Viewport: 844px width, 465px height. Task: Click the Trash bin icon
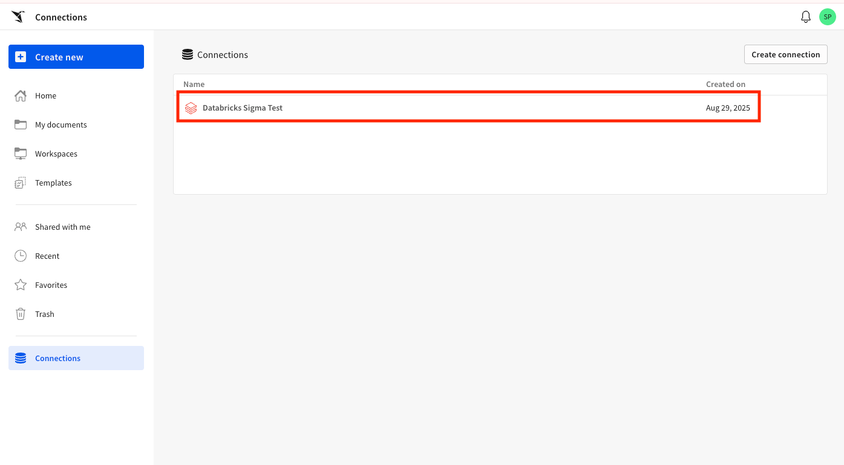point(20,314)
